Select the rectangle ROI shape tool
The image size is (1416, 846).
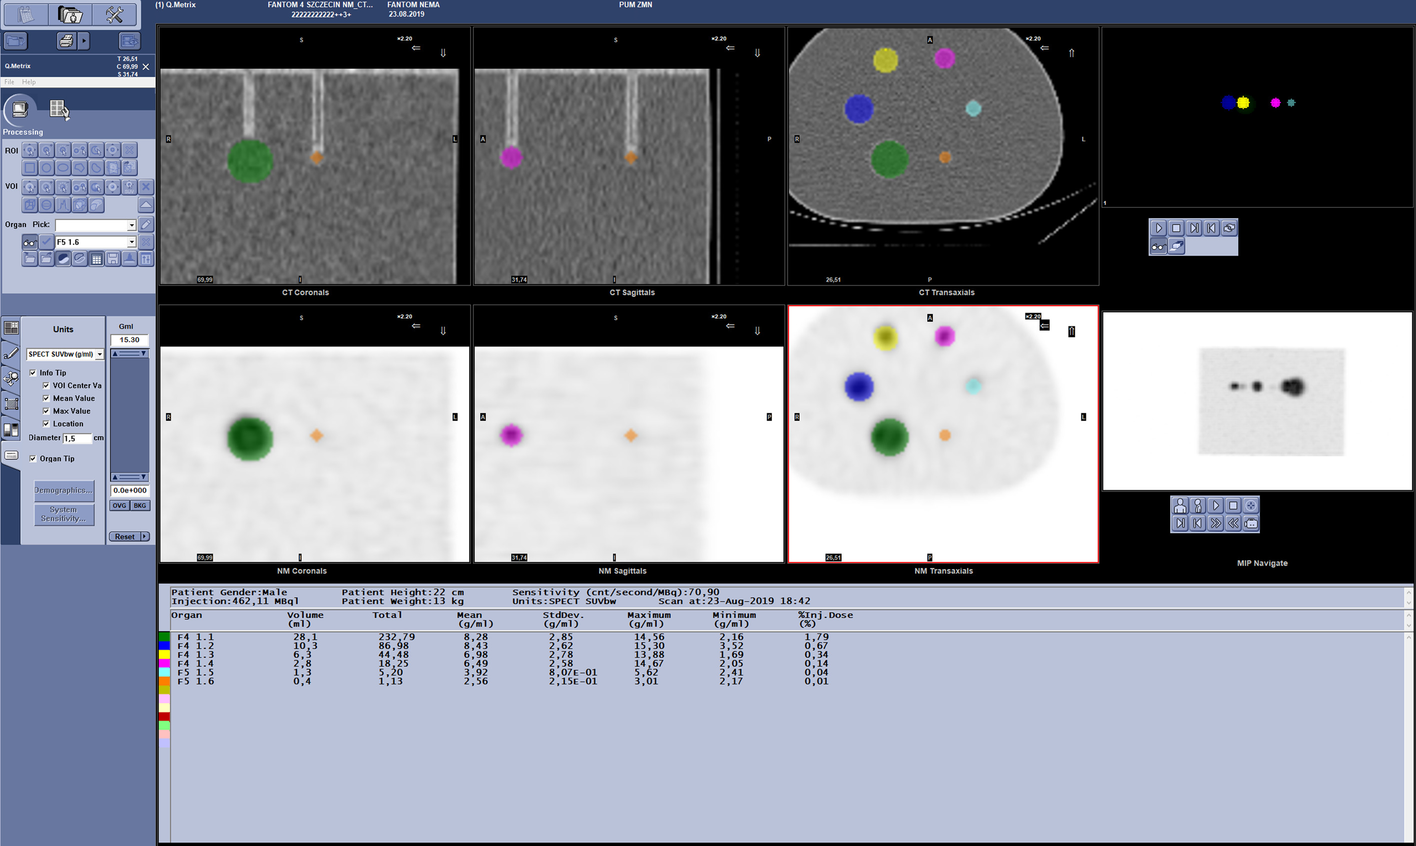[x=30, y=168]
